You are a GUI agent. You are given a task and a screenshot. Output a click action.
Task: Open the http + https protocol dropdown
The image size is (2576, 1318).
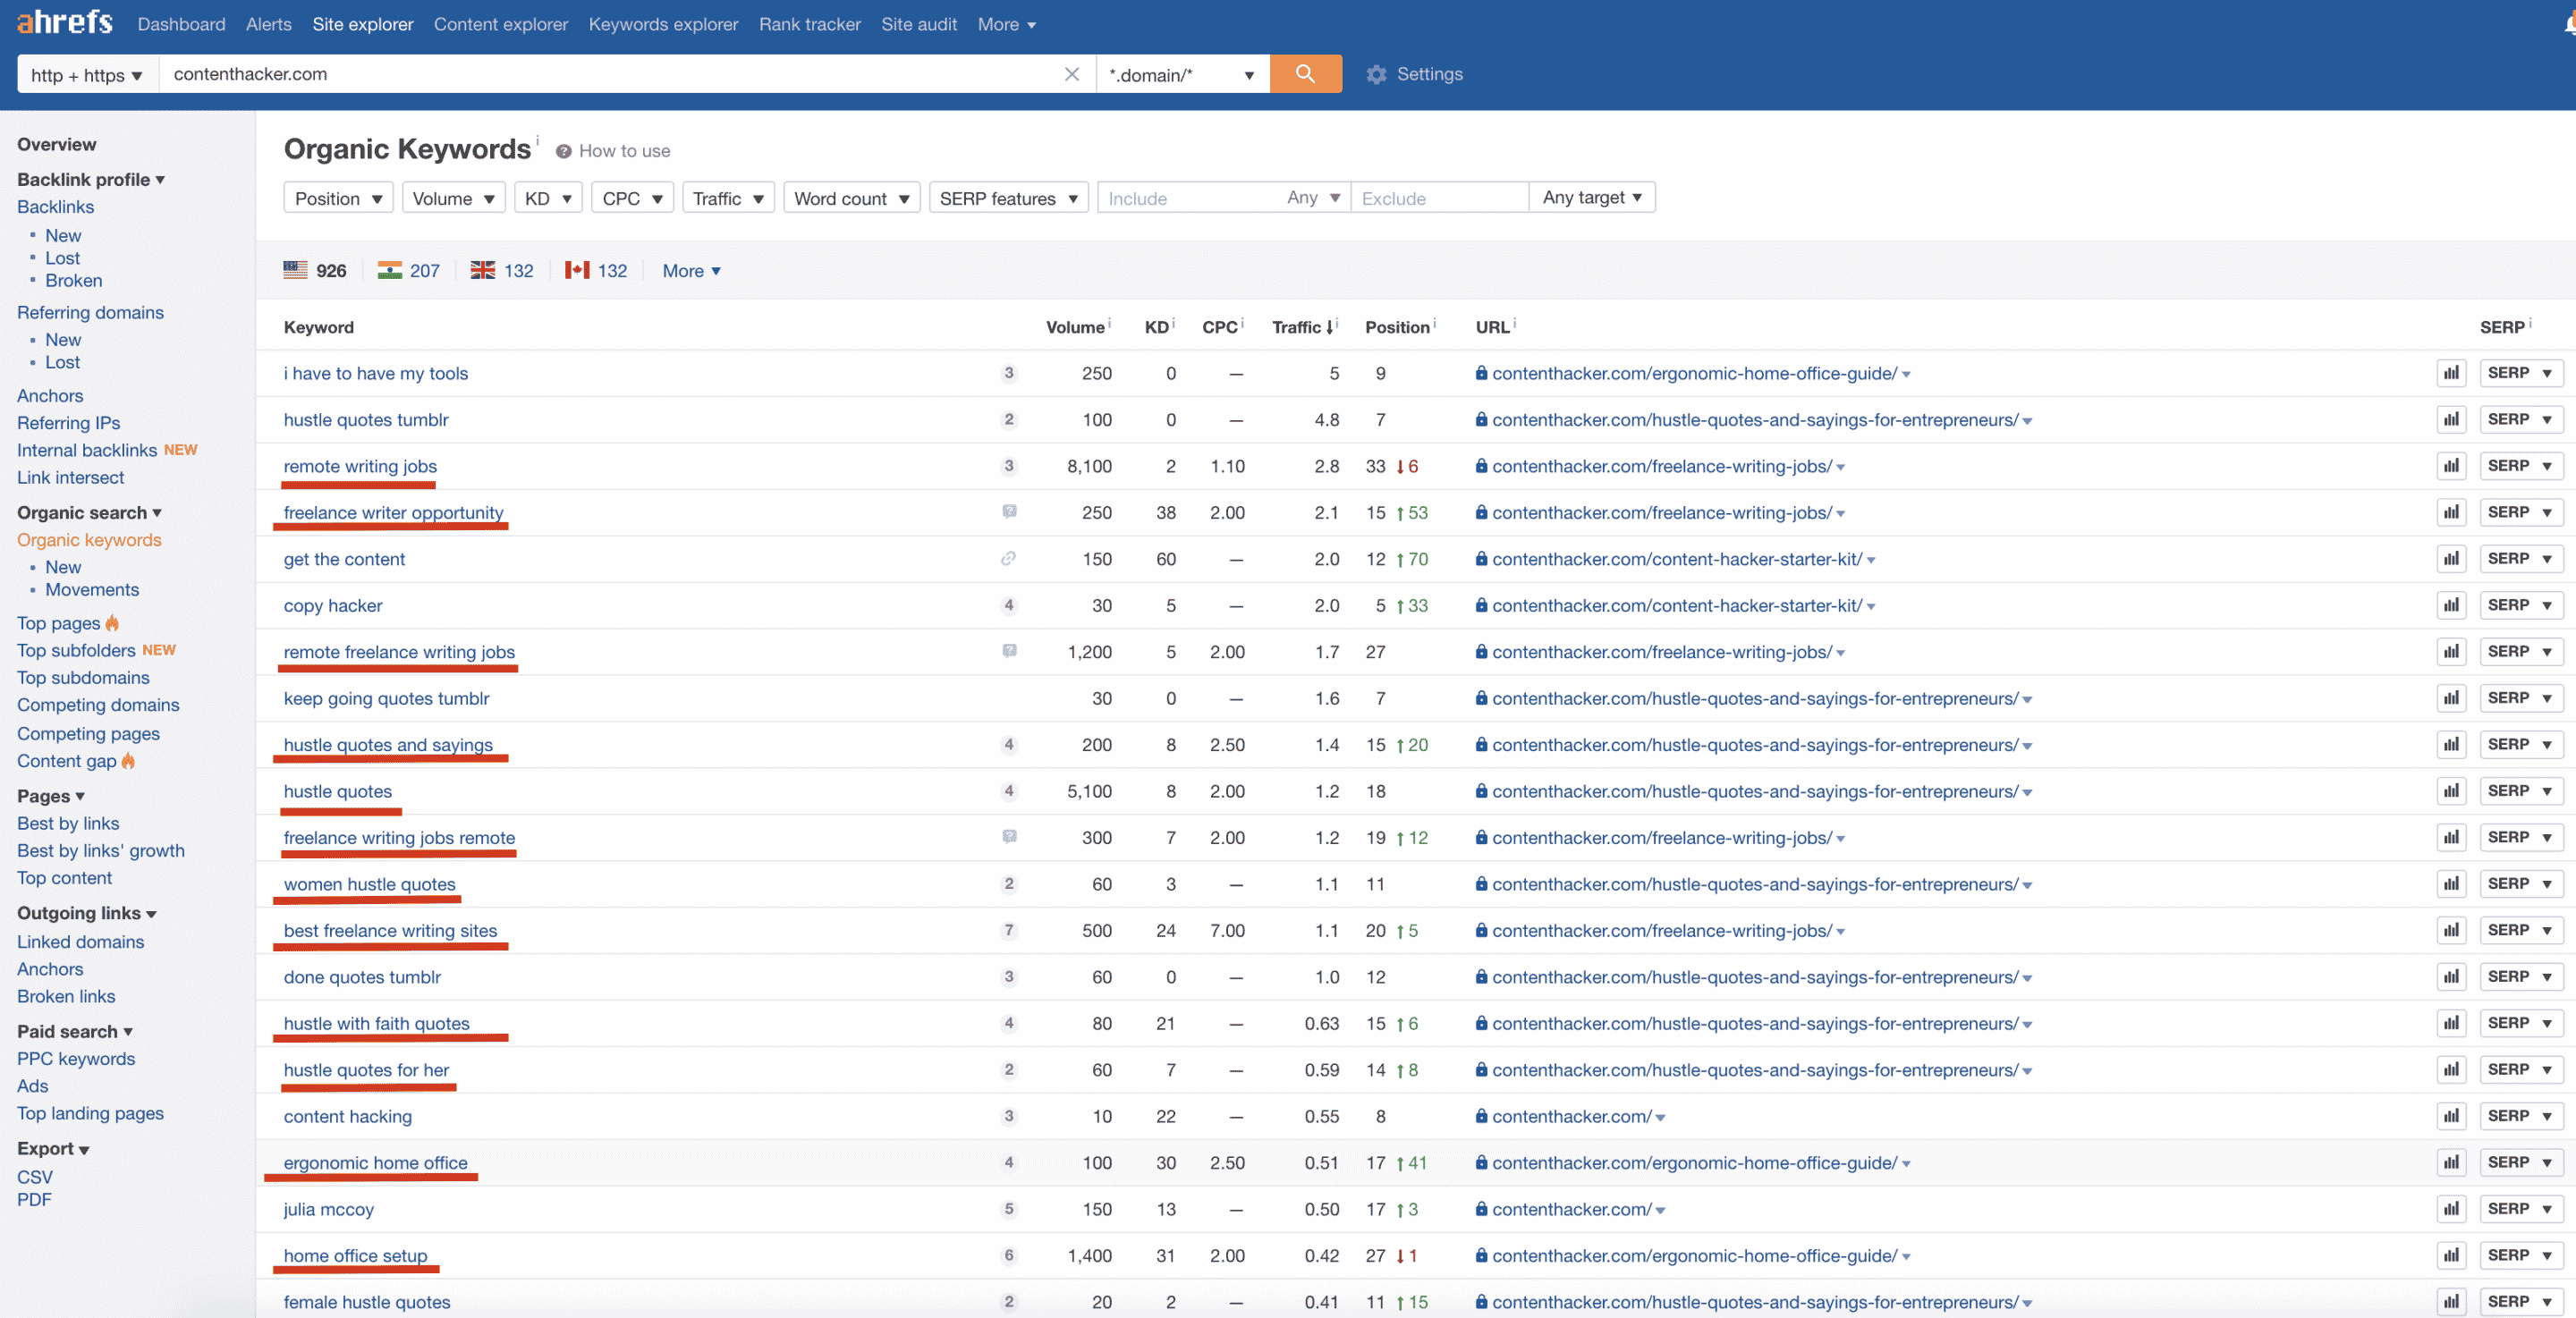pyautogui.click(x=87, y=75)
